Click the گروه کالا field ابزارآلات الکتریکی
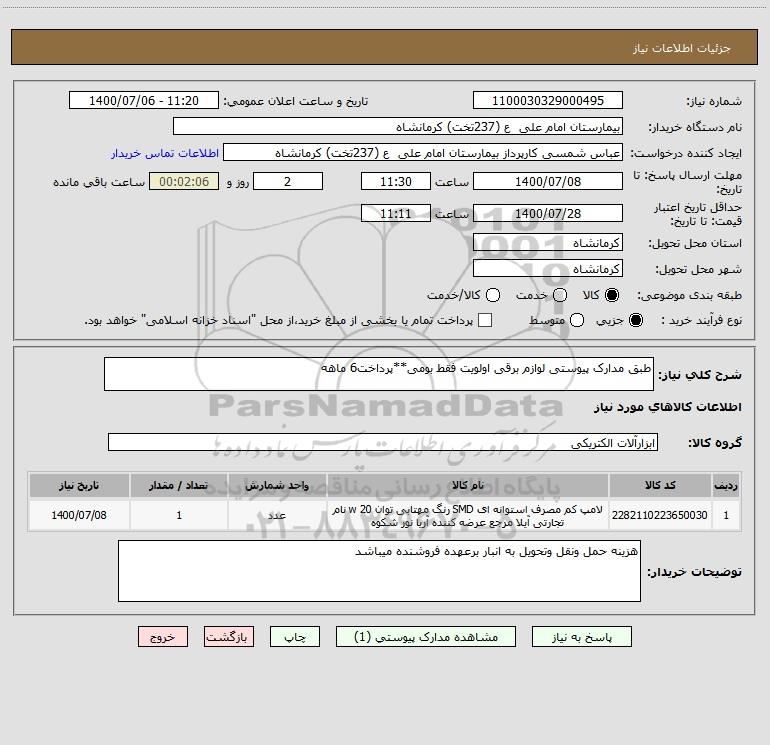The width and height of the screenshot is (770, 745). [x=383, y=442]
